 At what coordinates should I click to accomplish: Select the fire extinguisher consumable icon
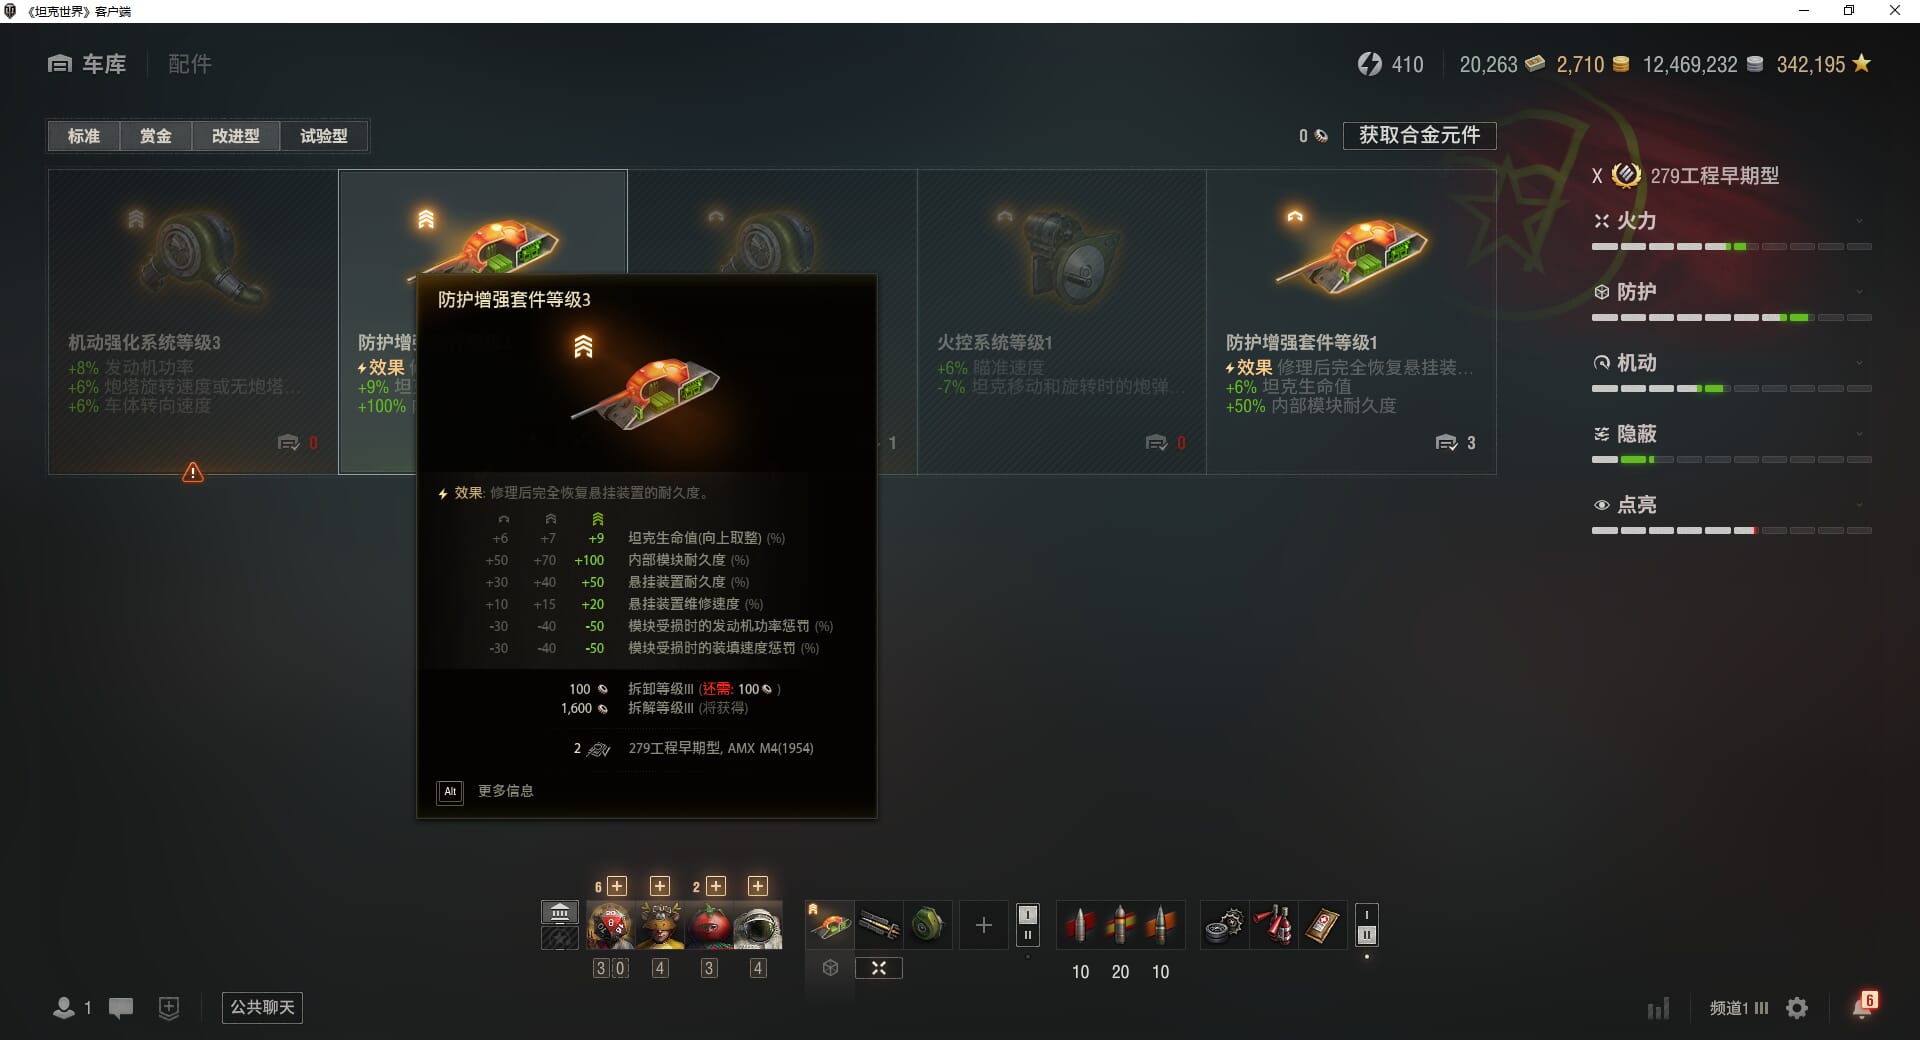(1273, 925)
